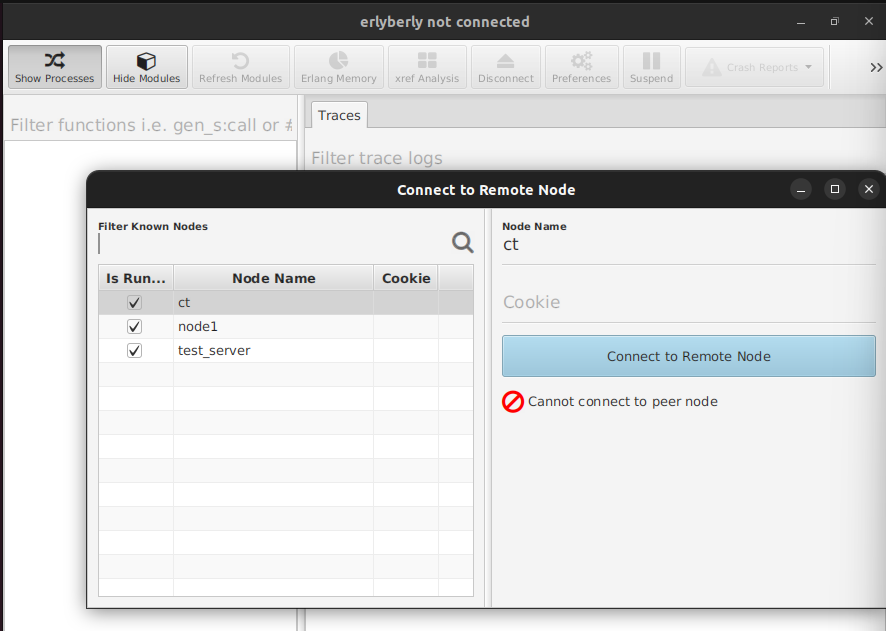Image resolution: width=886 pixels, height=631 pixels.
Task: Sort by the Node Name column header
Action: click(273, 278)
